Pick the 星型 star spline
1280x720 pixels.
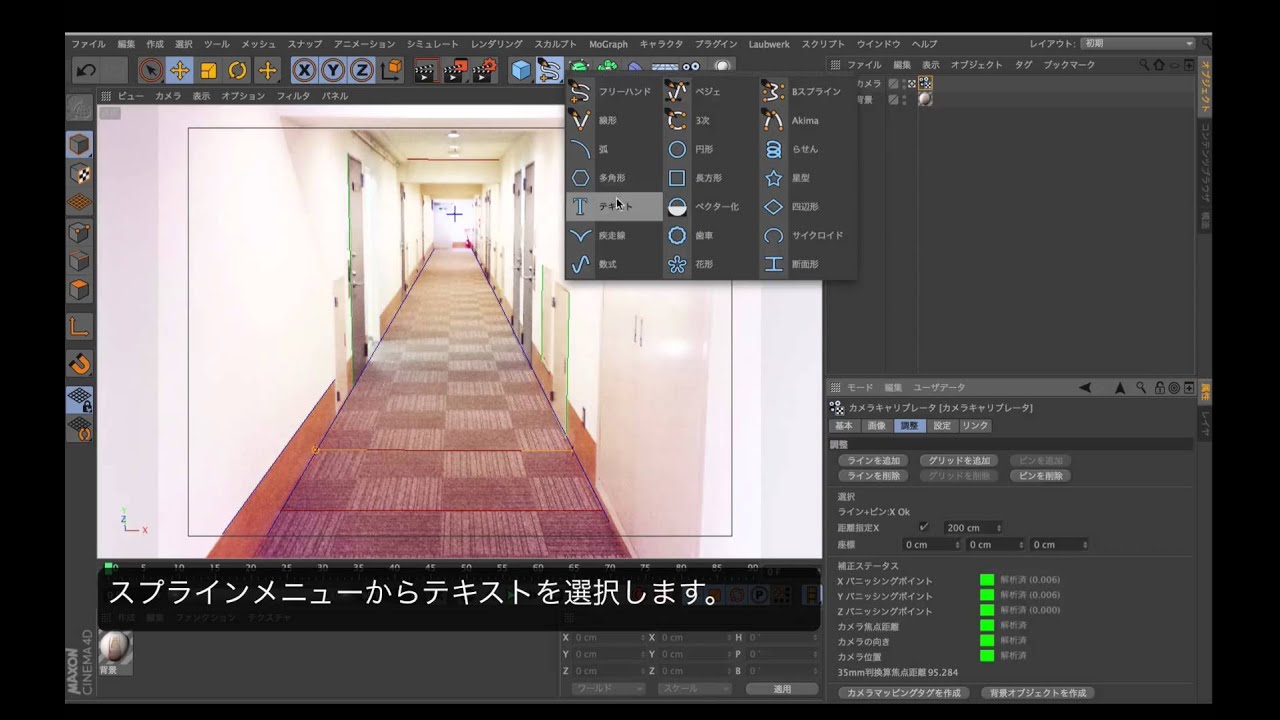coord(808,178)
